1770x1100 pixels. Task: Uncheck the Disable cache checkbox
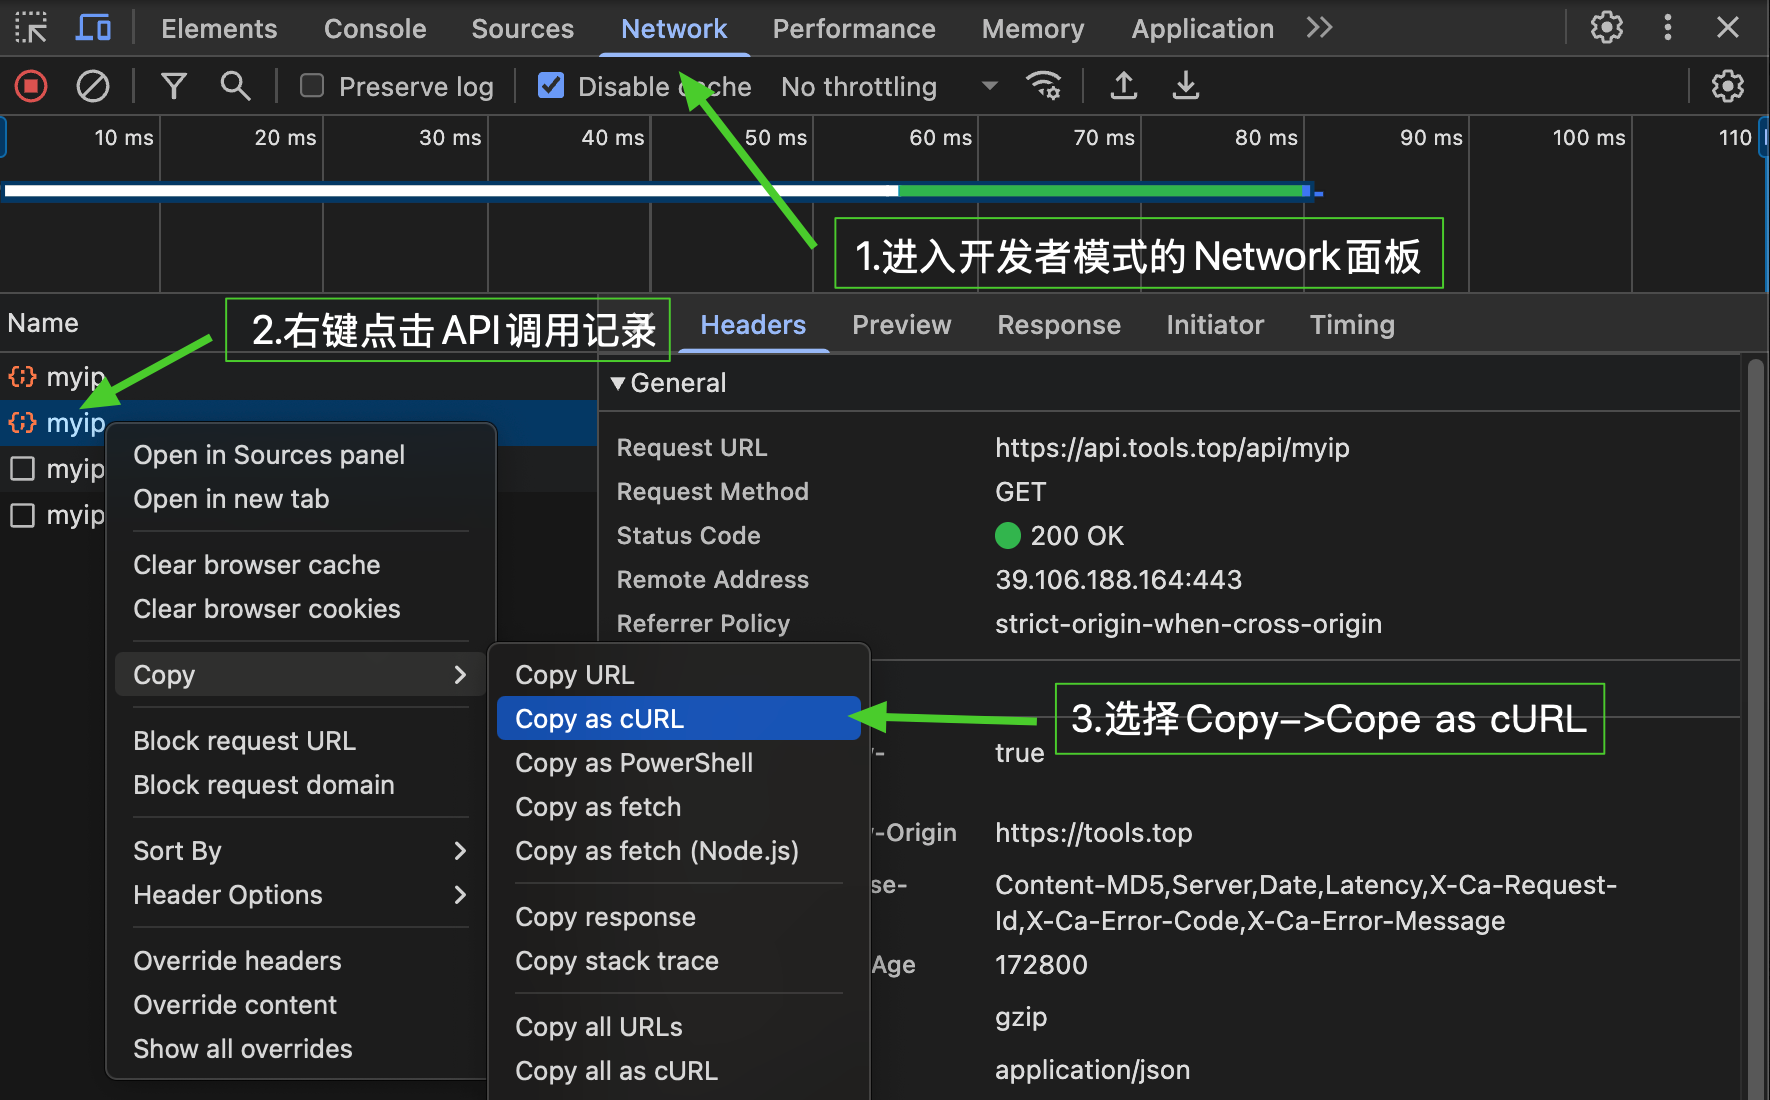coord(551,87)
